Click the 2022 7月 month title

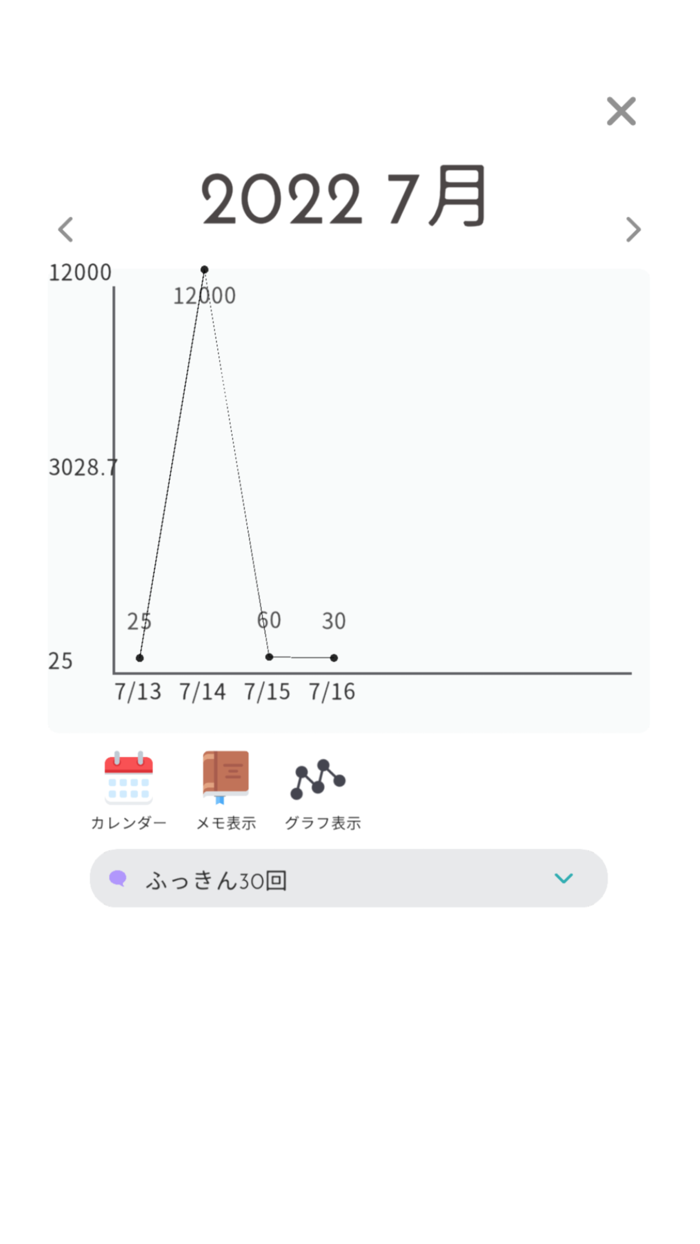tap(345, 198)
